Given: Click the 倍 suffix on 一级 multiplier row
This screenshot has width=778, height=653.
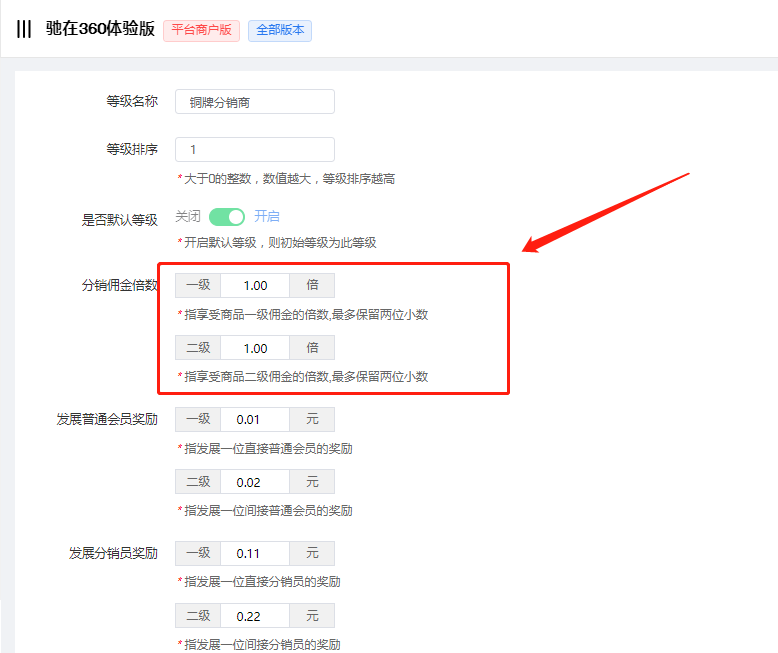Looking at the screenshot, I should [312, 285].
